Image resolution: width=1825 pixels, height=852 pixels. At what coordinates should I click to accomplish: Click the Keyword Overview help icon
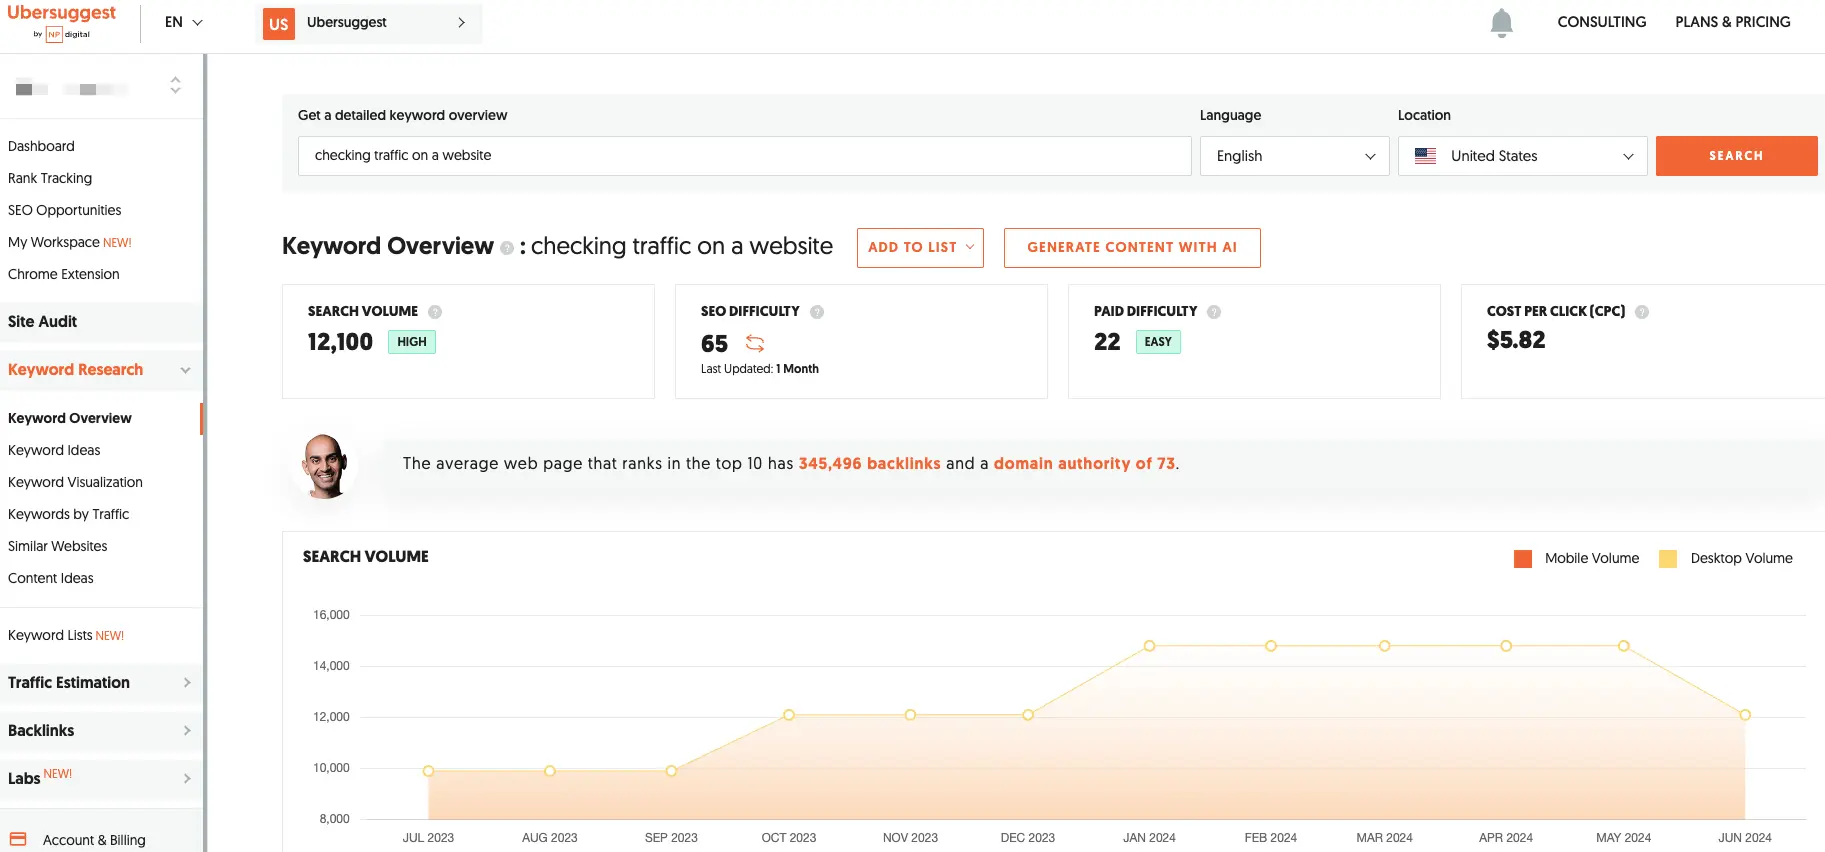(507, 248)
